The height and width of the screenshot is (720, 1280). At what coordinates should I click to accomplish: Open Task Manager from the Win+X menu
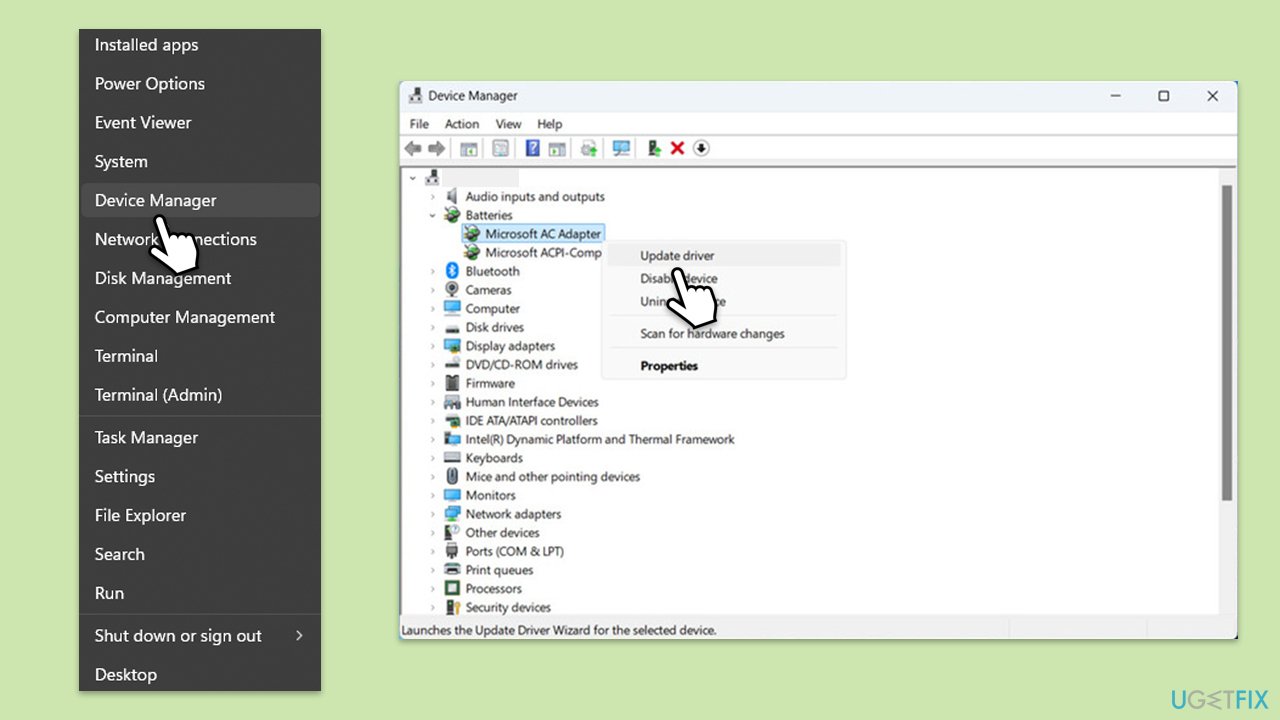200,438
